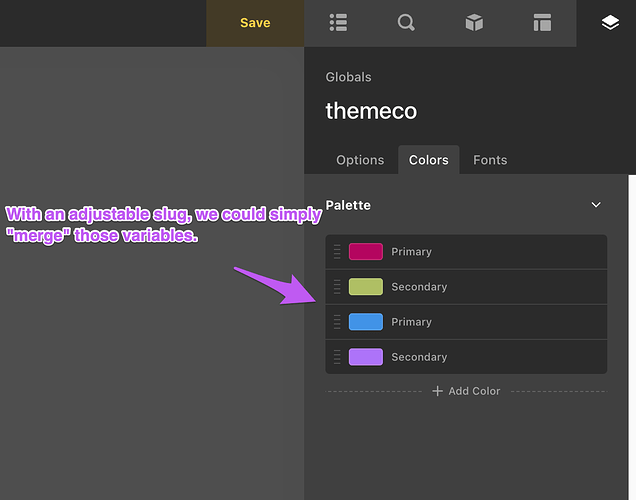
Task: Click drag handle beside the purple Secondary color
Action: coord(337,357)
